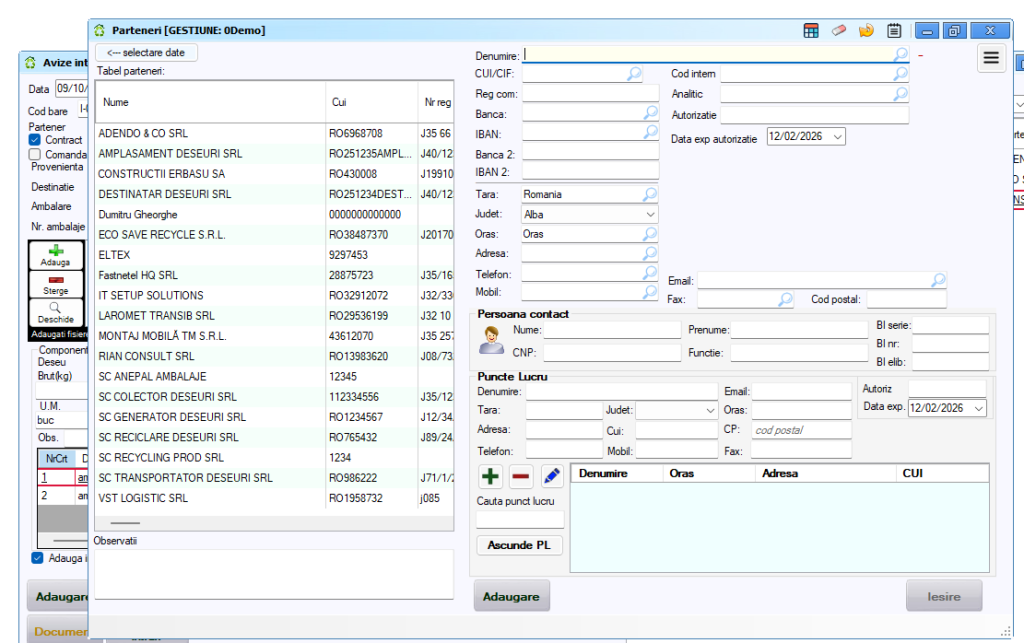Click the Observatii text area
1024x643 pixels.
point(274,574)
